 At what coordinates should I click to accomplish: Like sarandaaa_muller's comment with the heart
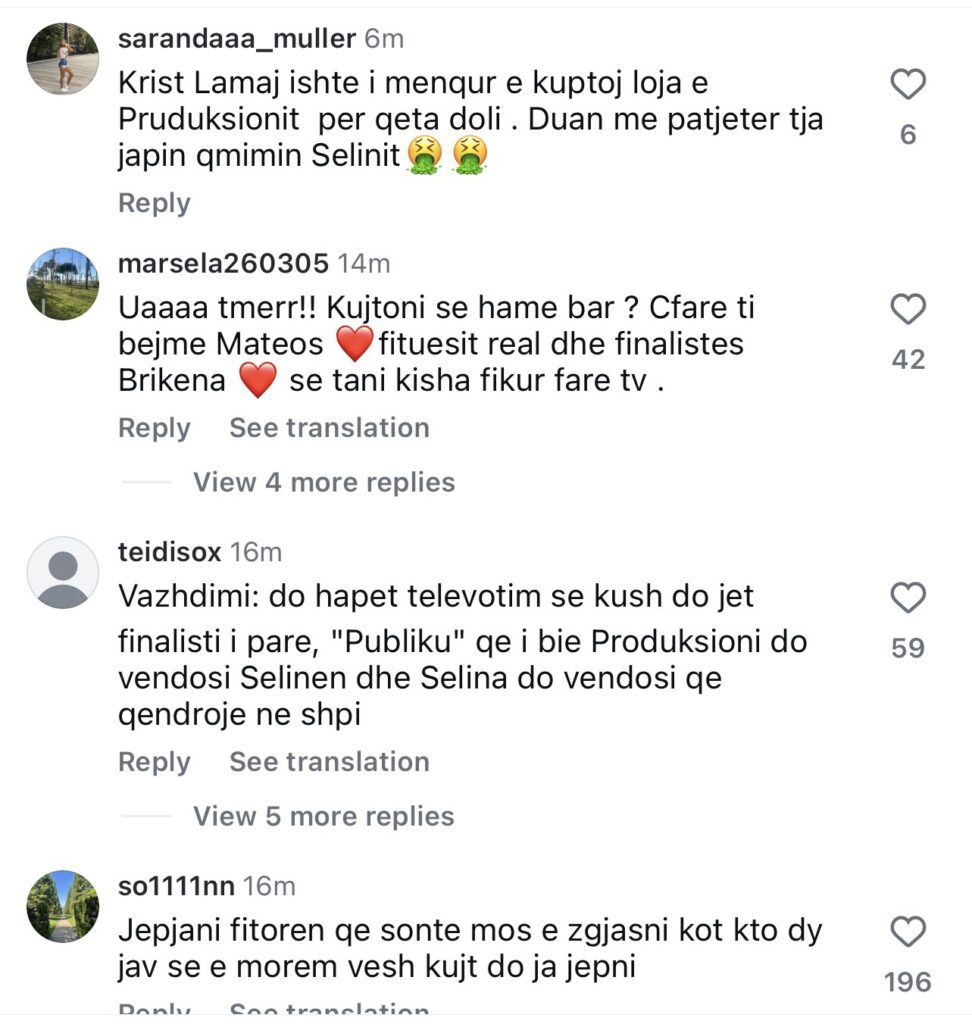(x=907, y=86)
